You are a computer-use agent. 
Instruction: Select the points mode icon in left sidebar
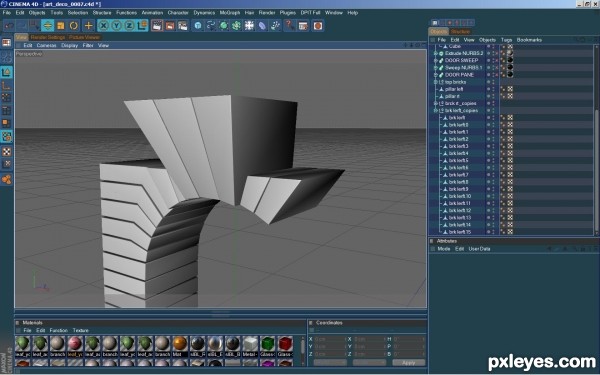point(7,98)
